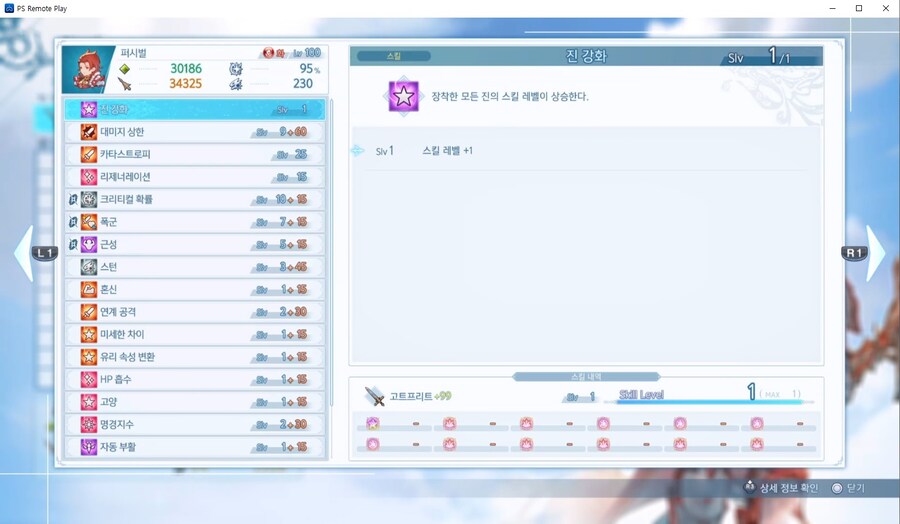Click the fire element icon next to Lv 100

coord(268,53)
